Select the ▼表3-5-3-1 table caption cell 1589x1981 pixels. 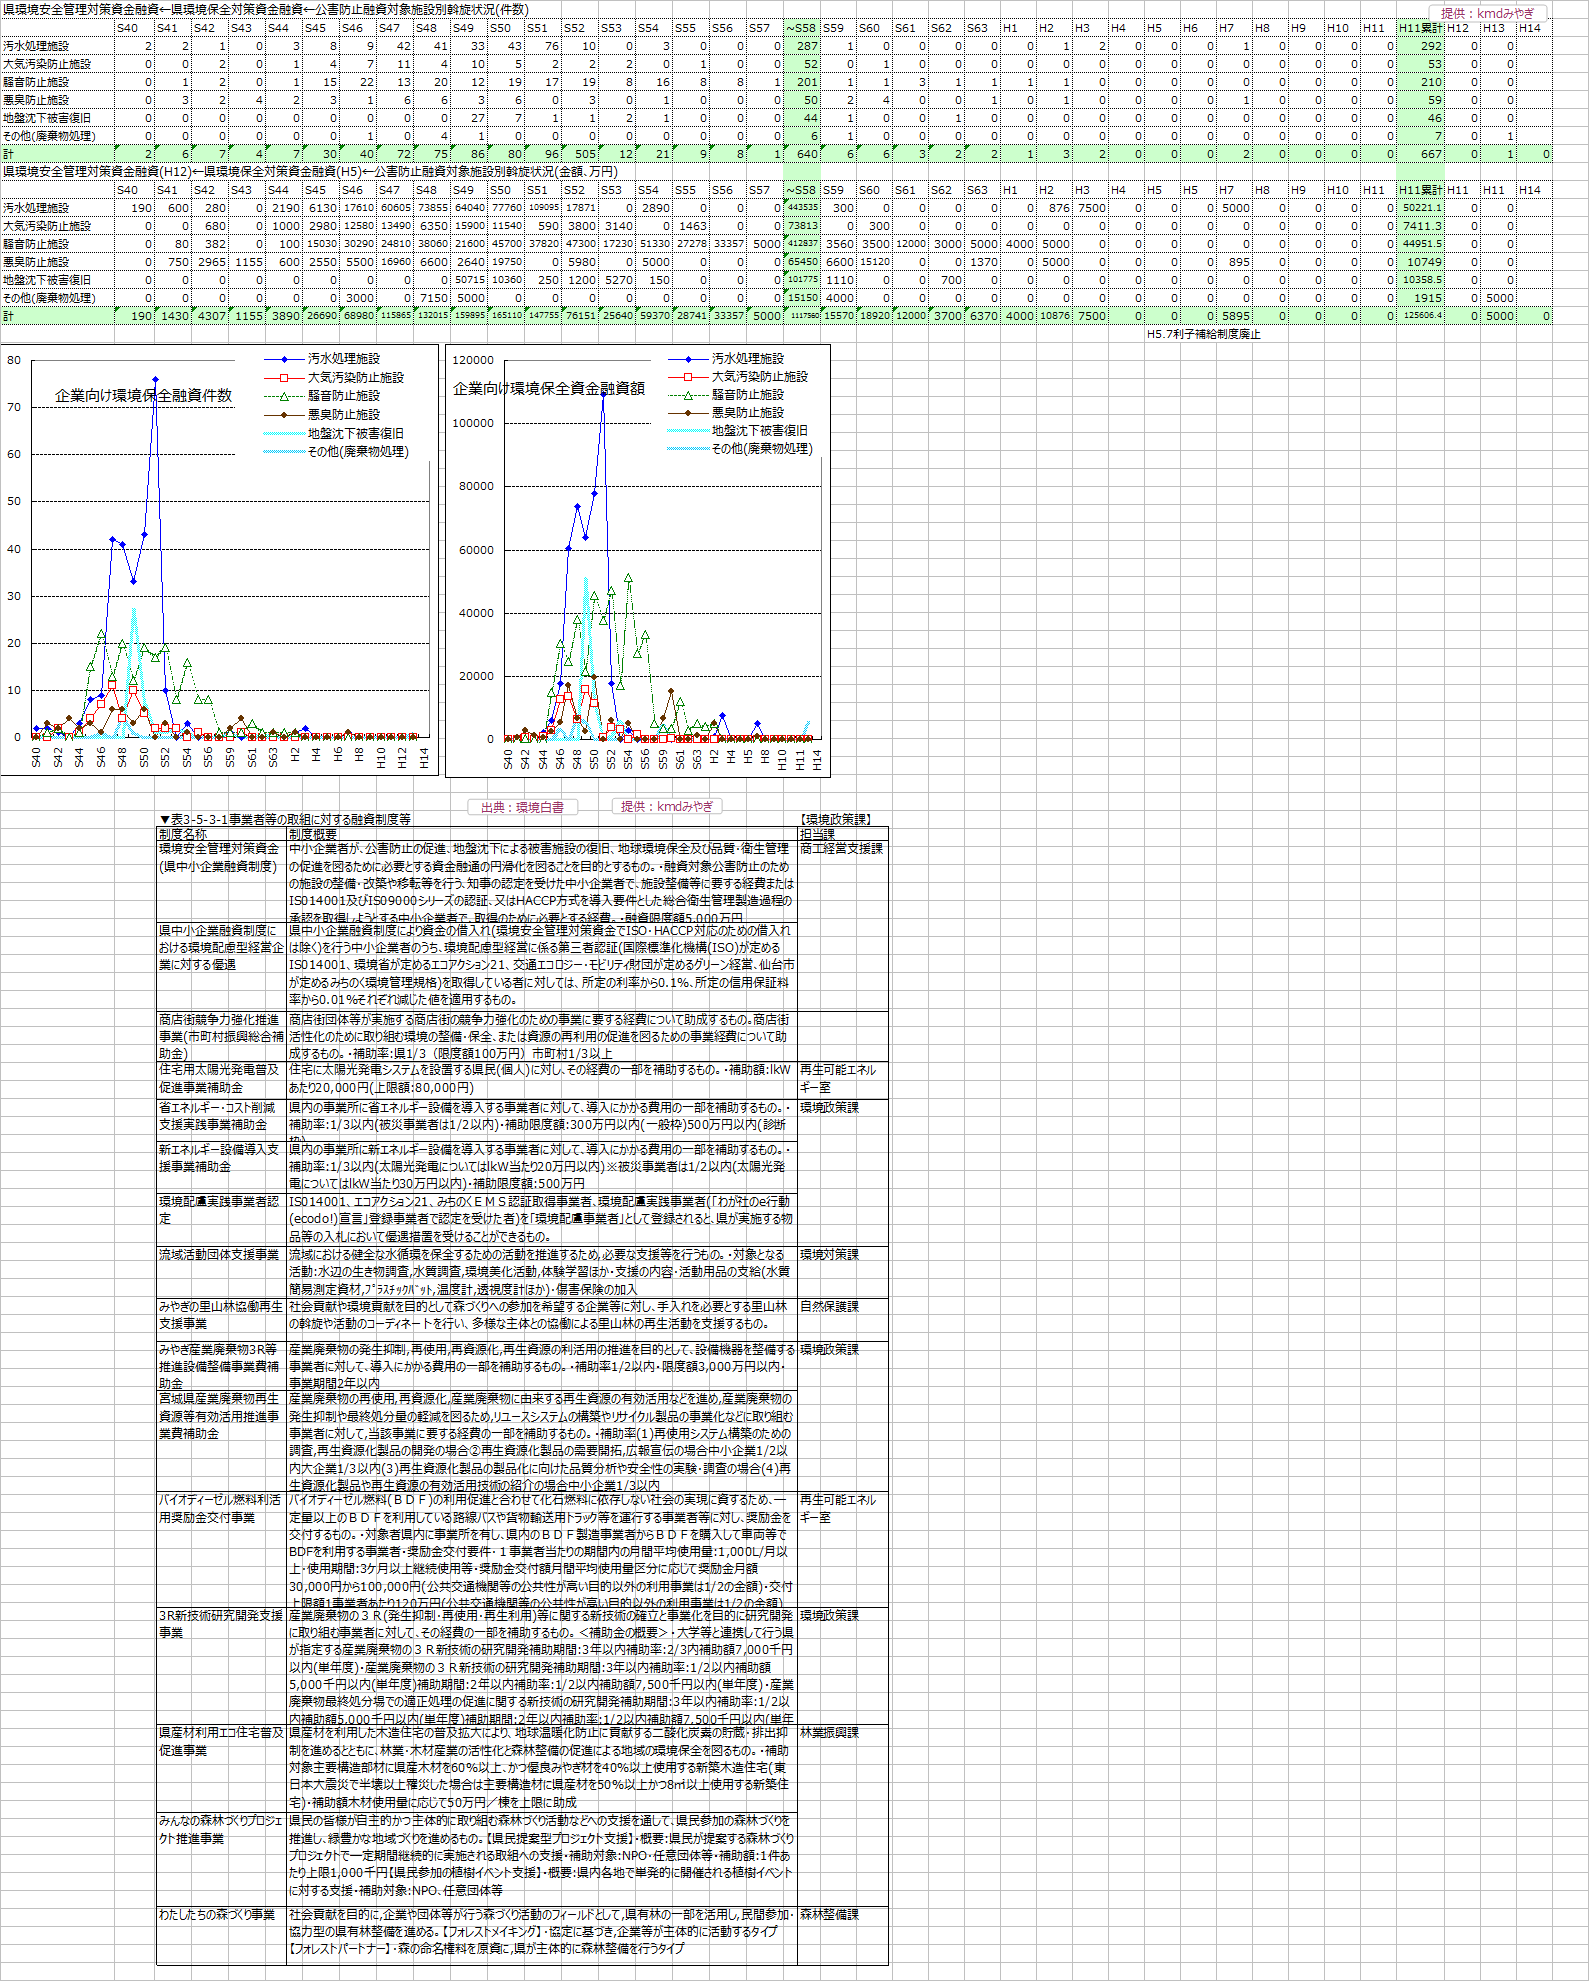(x=285, y=819)
